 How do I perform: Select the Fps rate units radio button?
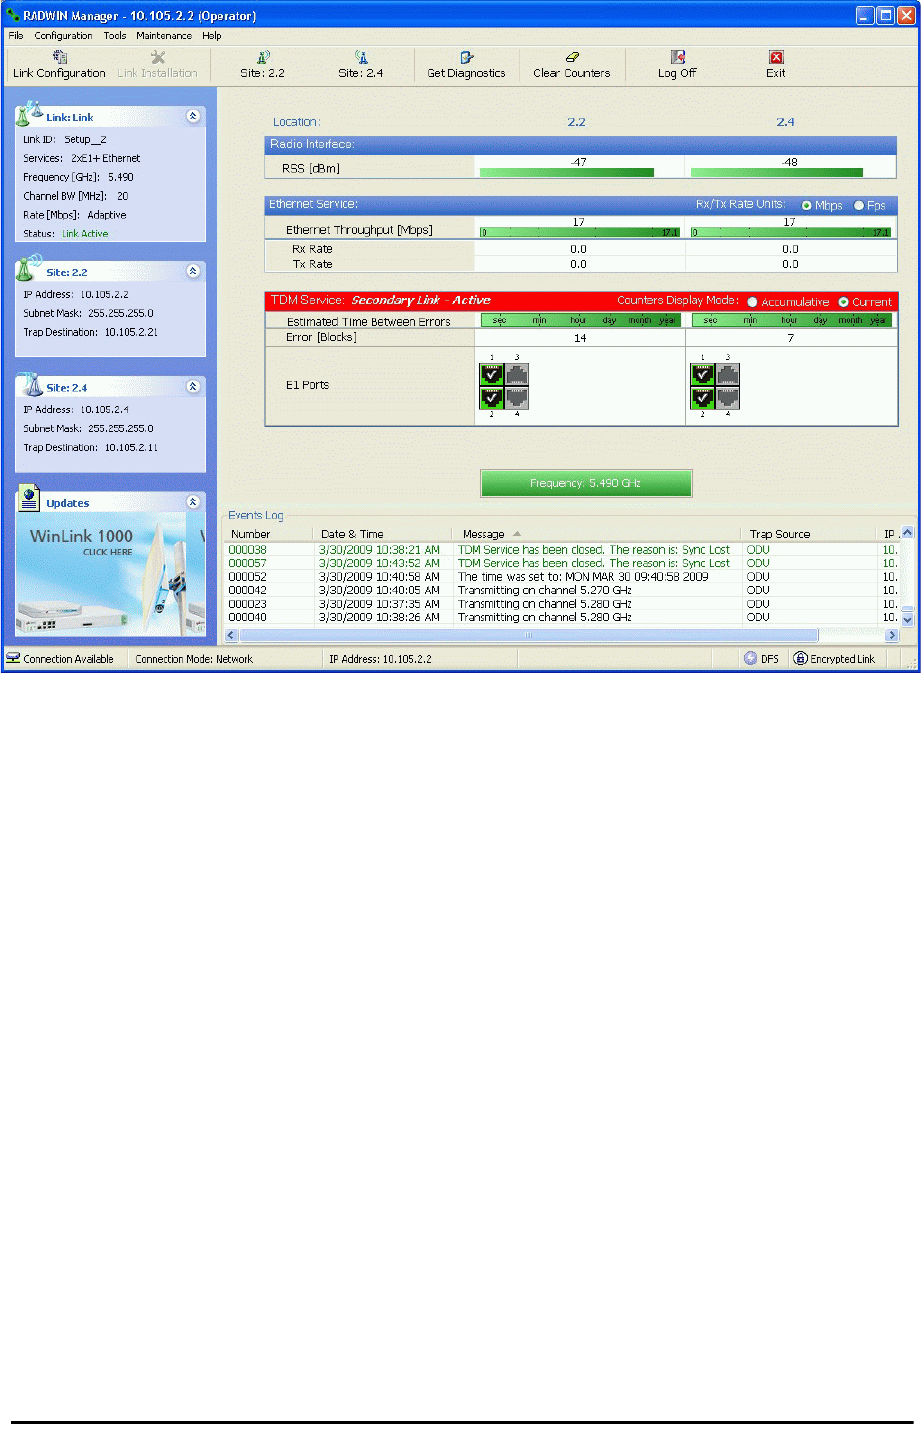click(x=859, y=205)
